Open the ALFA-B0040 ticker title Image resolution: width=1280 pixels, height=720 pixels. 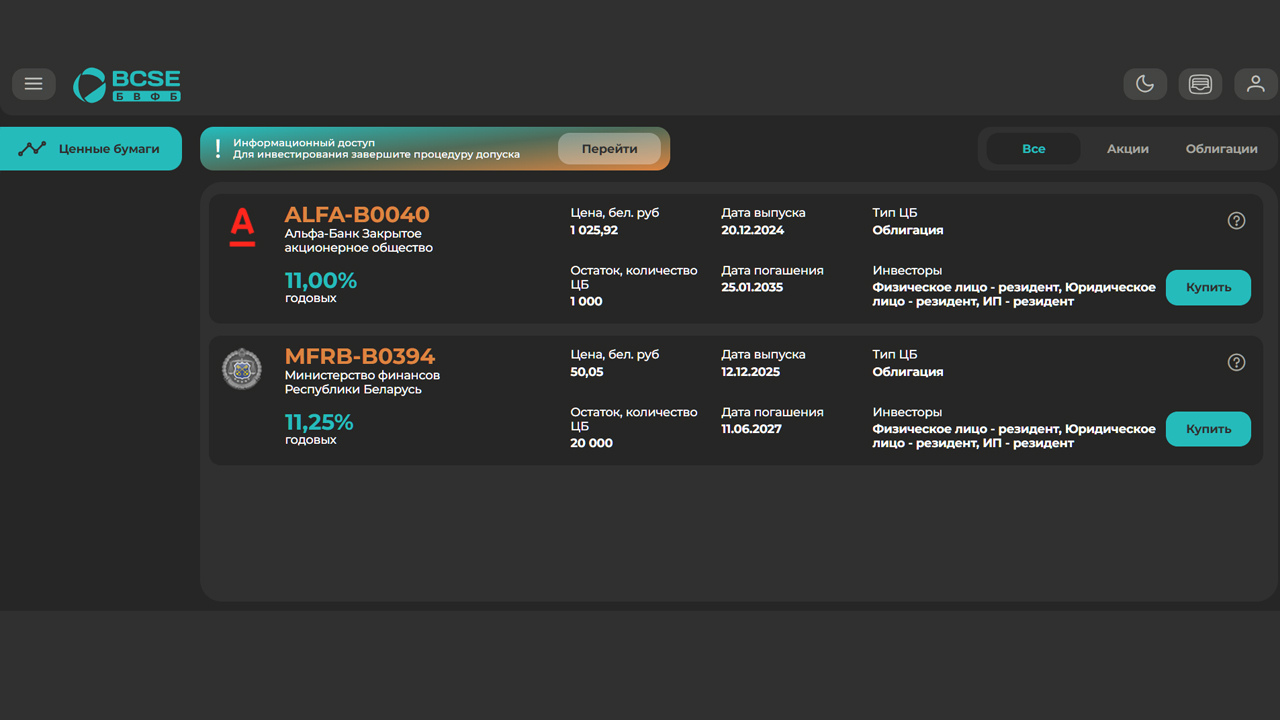click(x=357, y=215)
